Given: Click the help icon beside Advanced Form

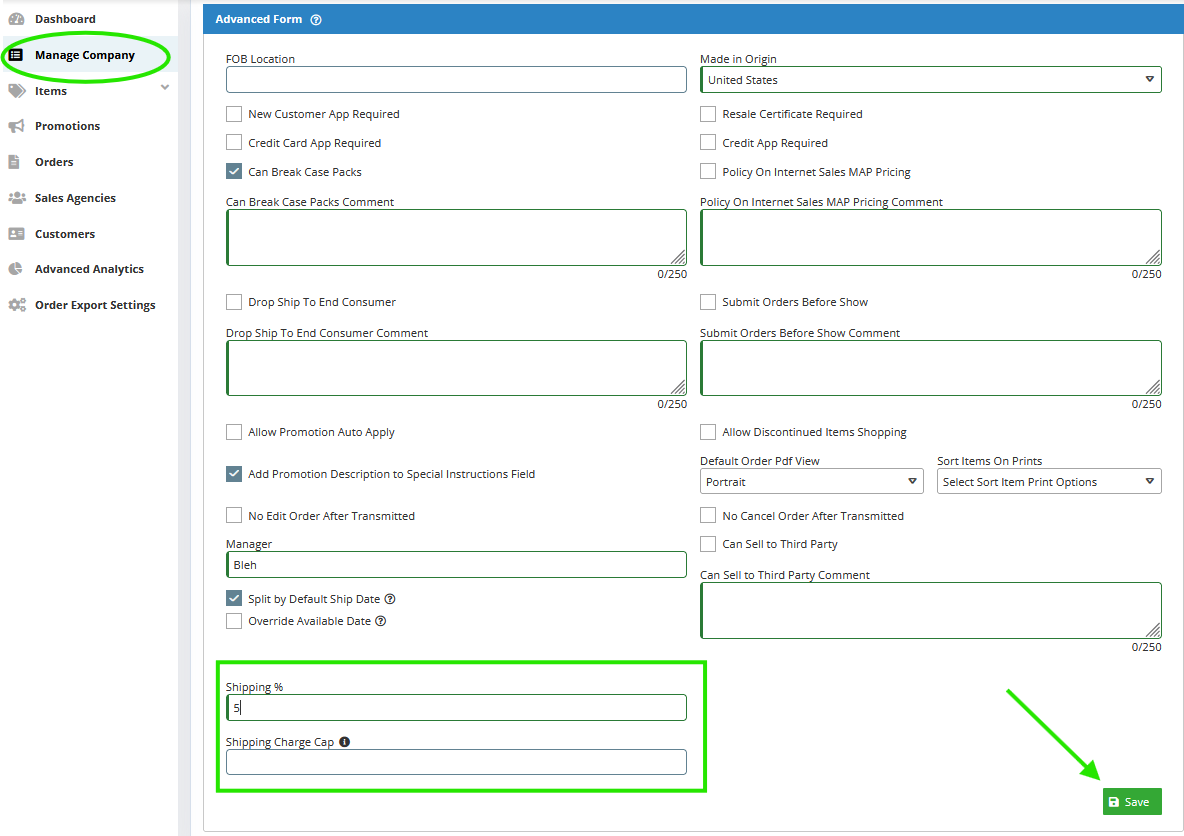Looking at the screenshot, I should 316,20.
